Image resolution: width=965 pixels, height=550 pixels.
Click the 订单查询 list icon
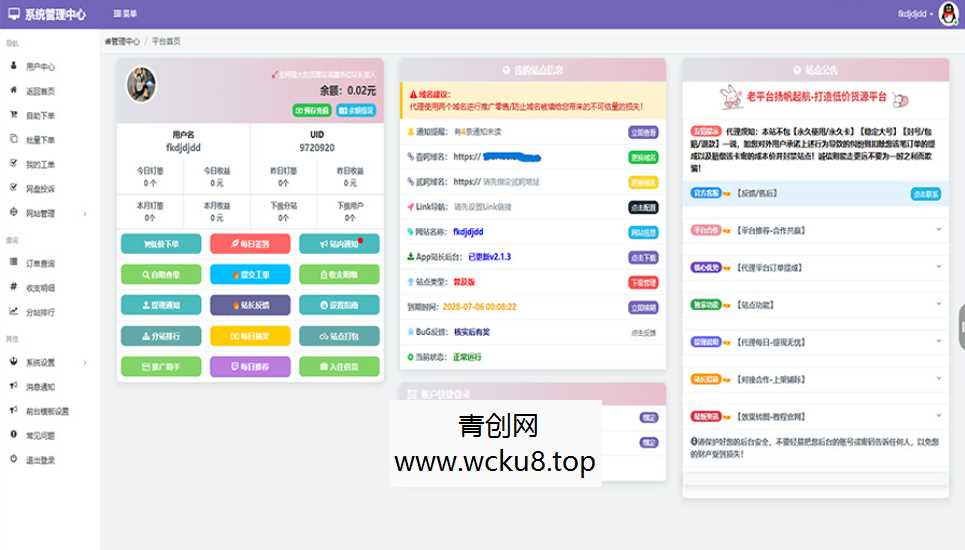pos(13,262)
